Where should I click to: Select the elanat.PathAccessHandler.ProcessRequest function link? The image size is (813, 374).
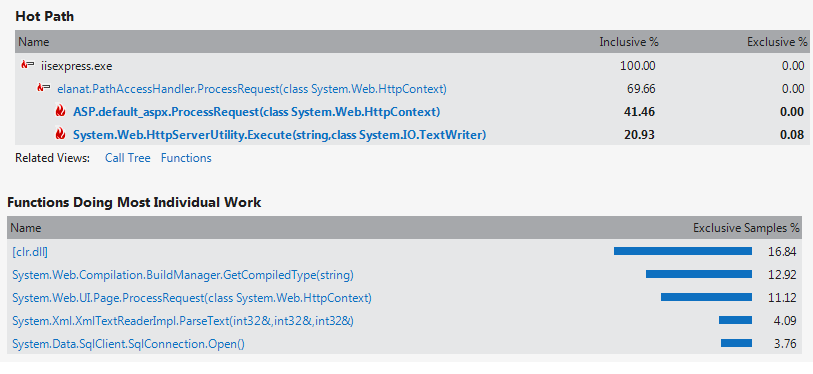(x=252, y=89)
